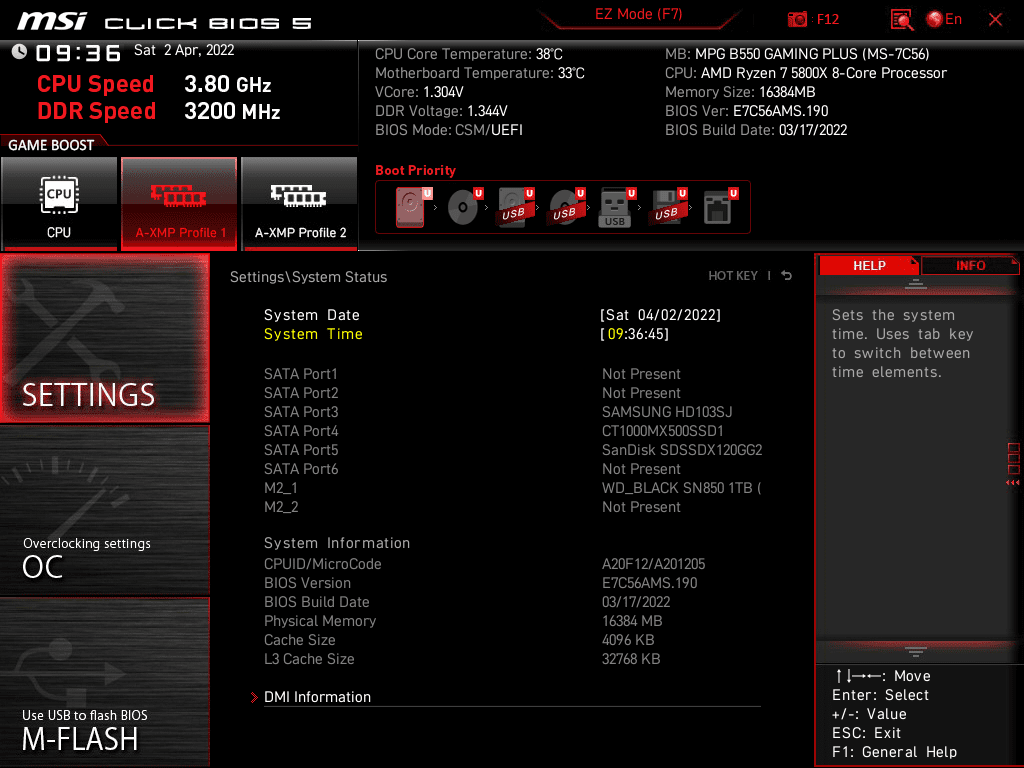Click the CPUID/MicroCode label

coord(323,564)
